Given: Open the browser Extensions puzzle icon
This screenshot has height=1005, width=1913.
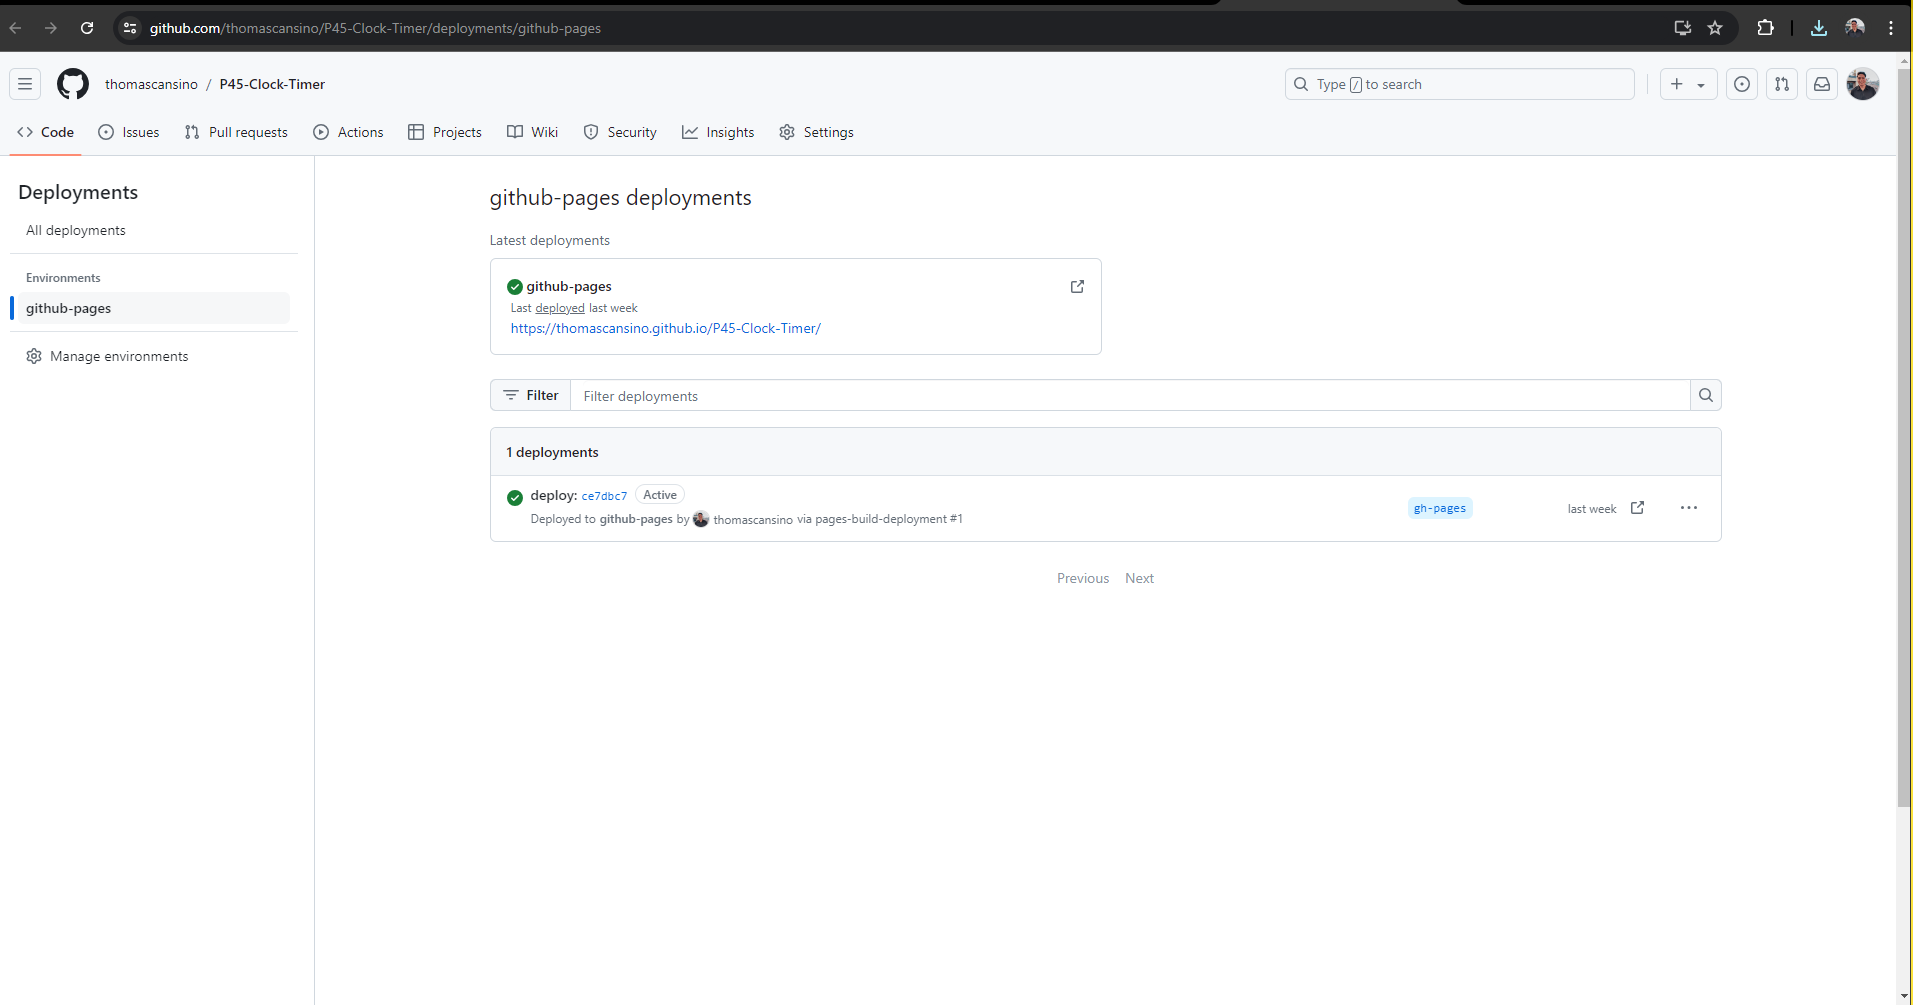Looking at the screenshot, I should tap(1766, 28).
